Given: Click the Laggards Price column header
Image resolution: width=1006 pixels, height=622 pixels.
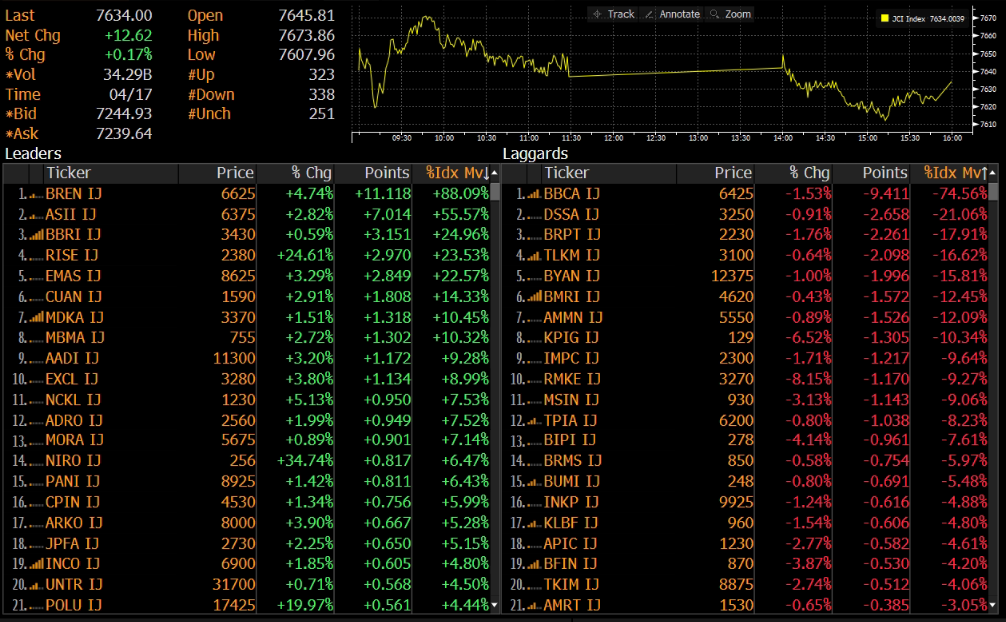Looking at the screenshot, I should [733, 173].
